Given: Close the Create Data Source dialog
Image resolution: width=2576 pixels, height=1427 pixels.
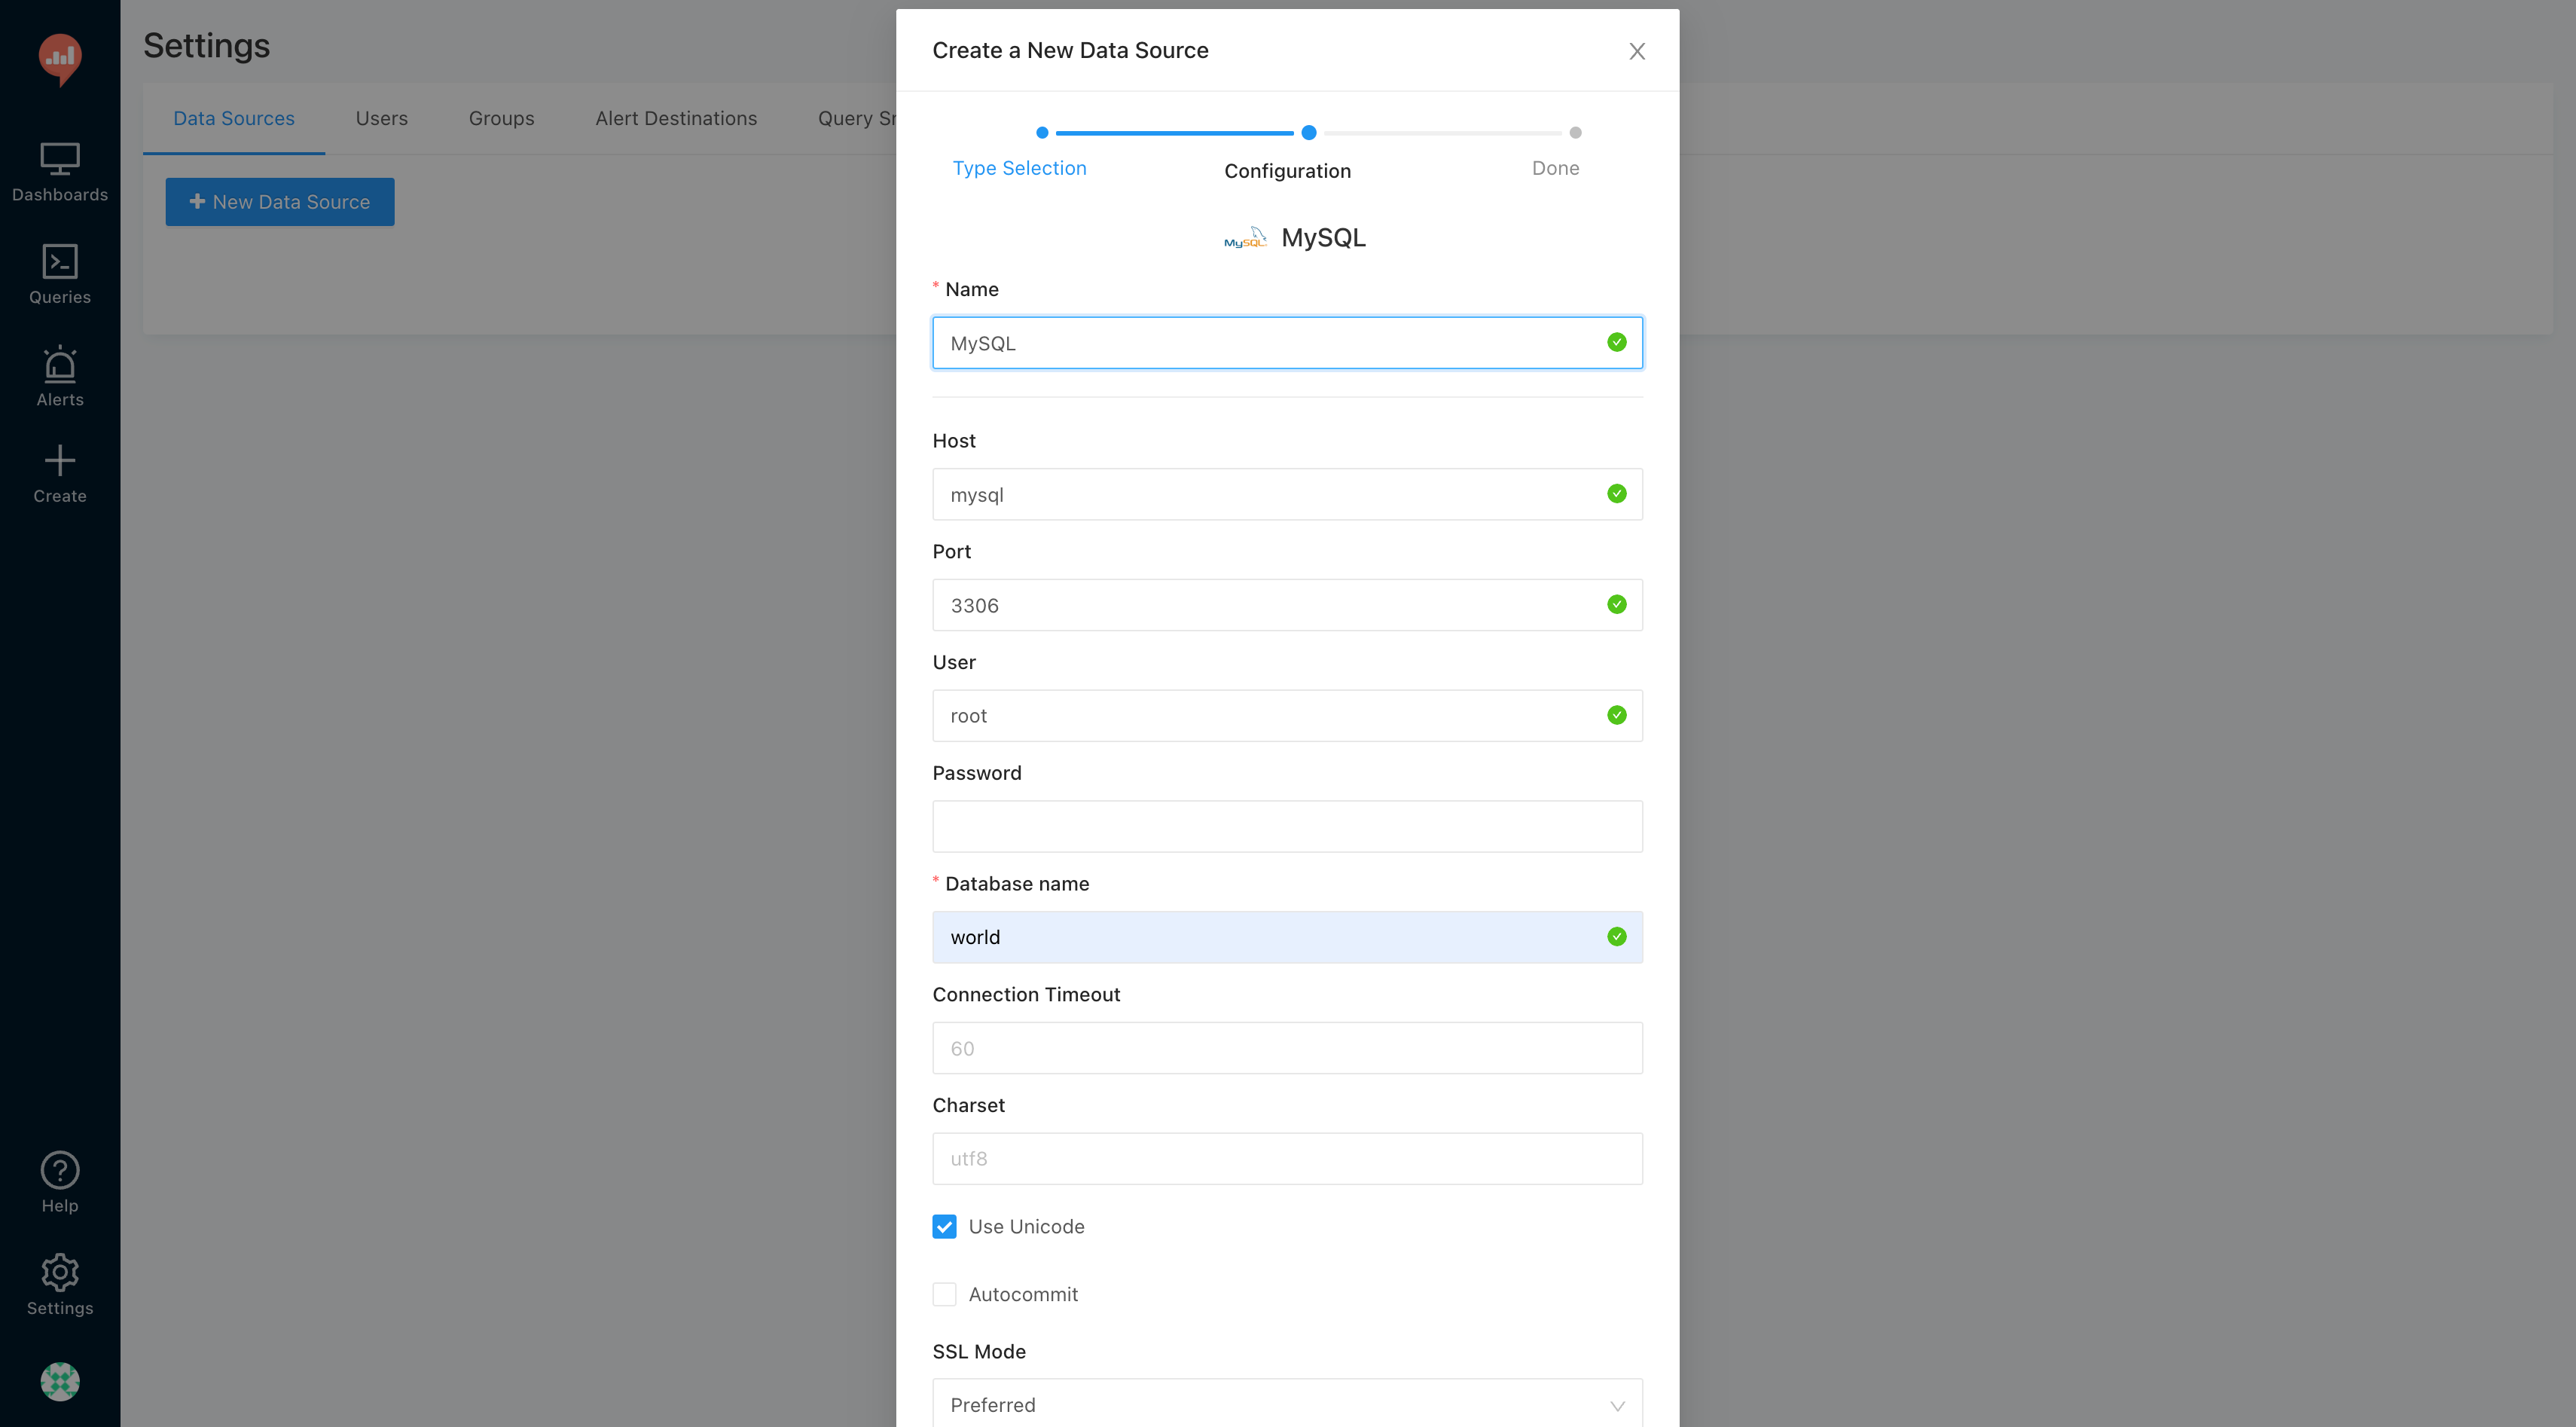Looking at the screenshot, I should pos(1637,51).
